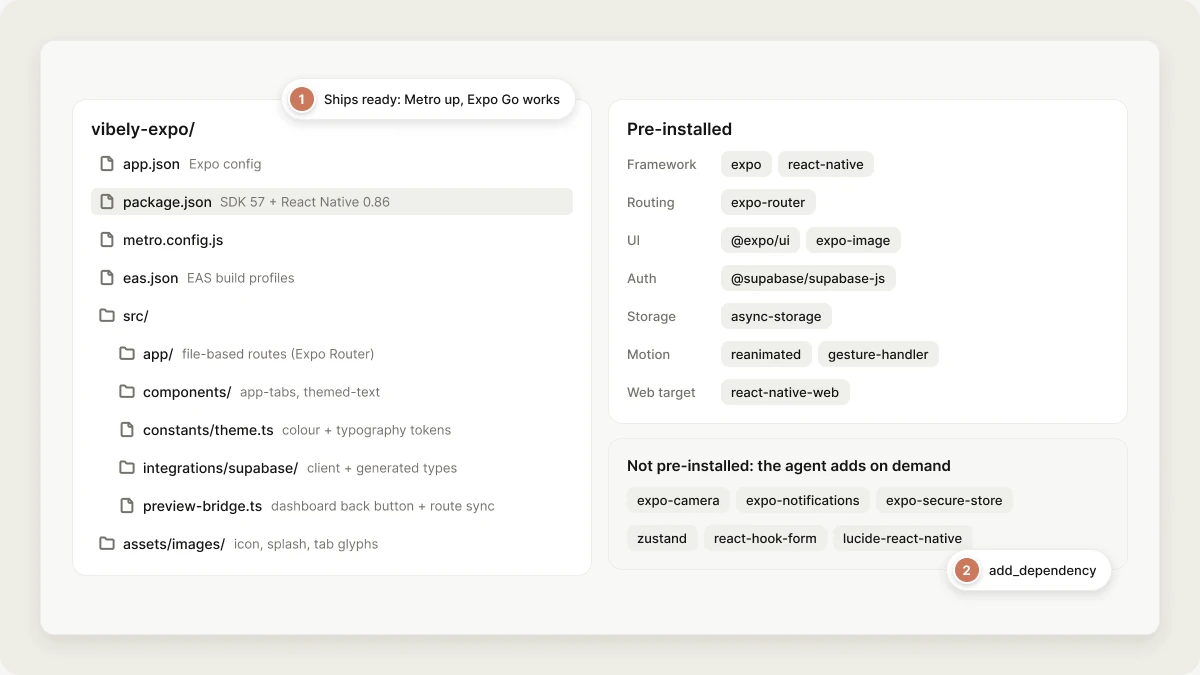Click the expo-secure-store chip
Viewport: 1200px width, 675px height.
point(944,500)
